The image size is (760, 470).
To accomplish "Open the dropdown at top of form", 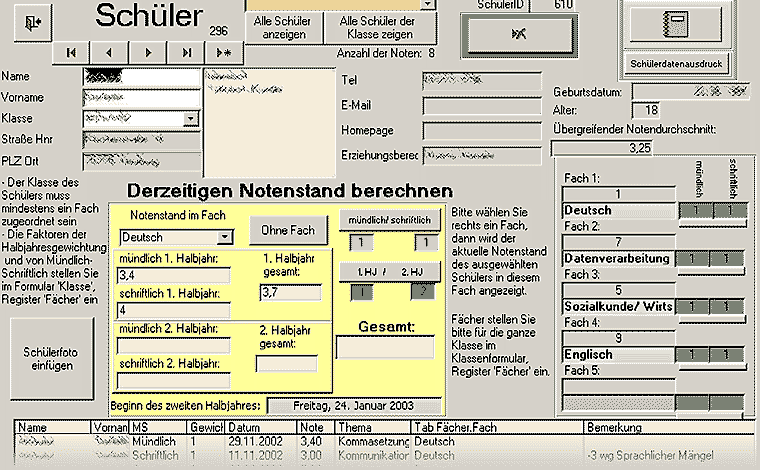I will click(427, 4).
